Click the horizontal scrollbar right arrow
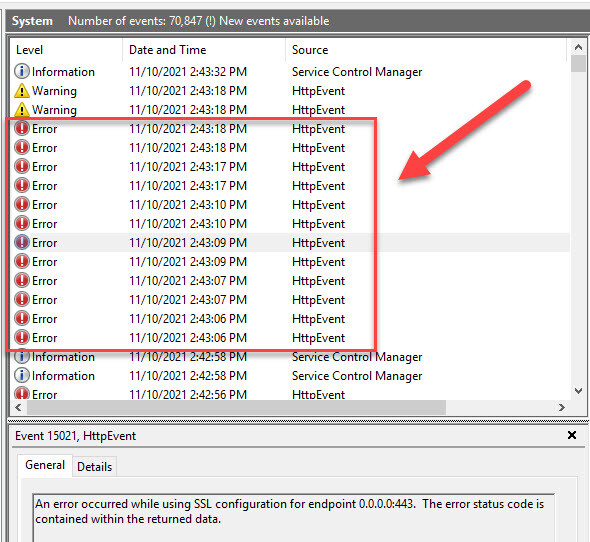 (x=562, y=407)
